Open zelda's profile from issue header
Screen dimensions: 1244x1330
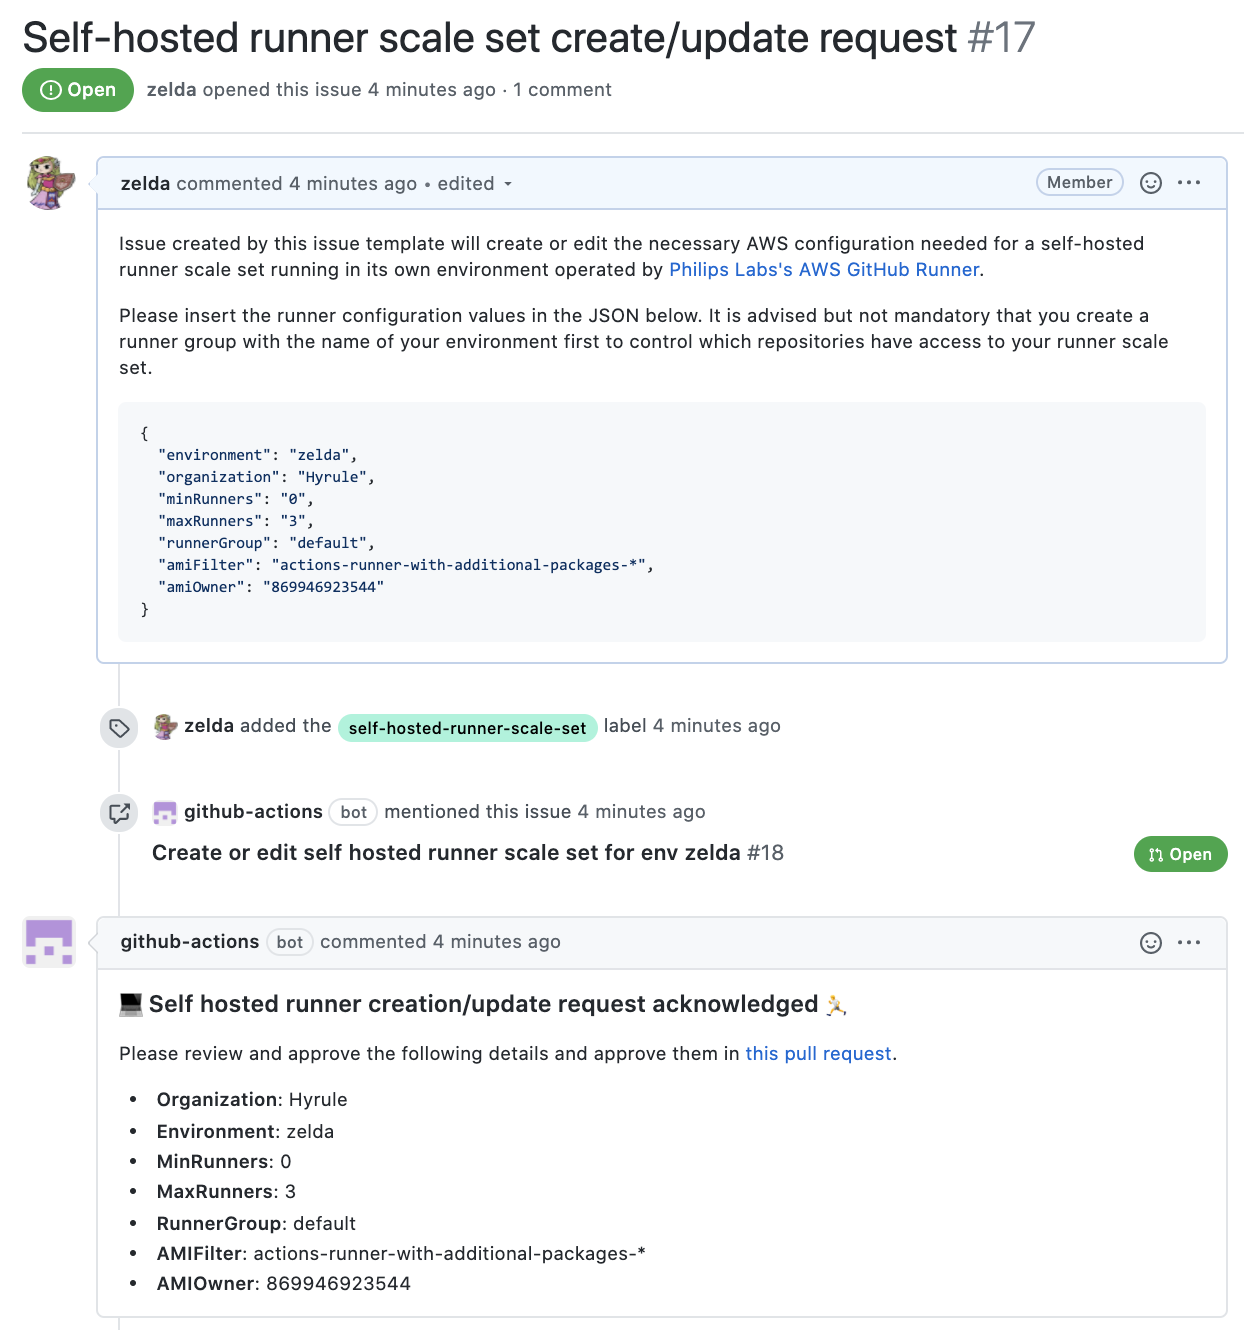[x=171, y=90]
